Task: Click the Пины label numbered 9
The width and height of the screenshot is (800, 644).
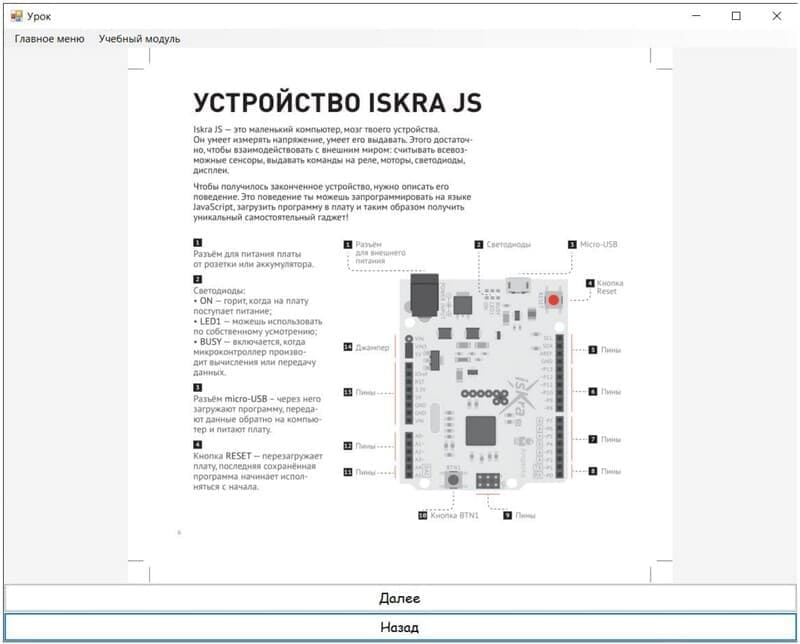Action: 525,515
